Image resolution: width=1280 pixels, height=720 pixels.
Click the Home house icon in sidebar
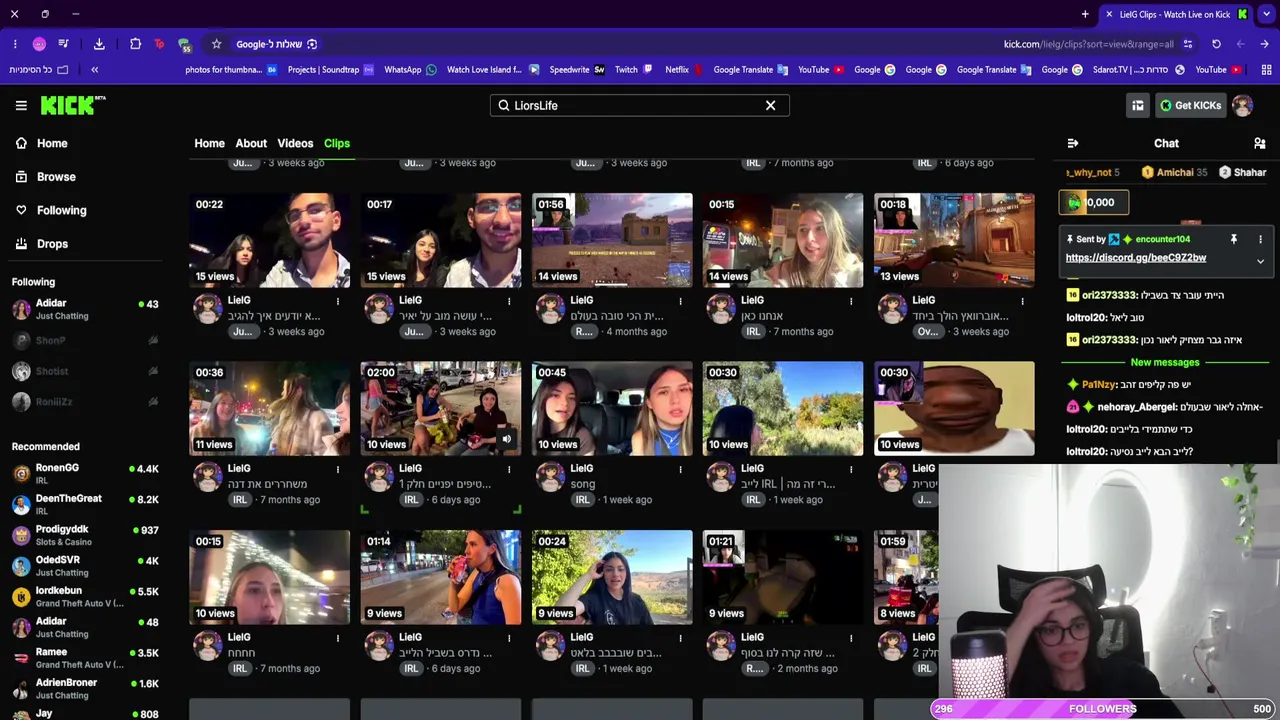[x=21, y=143]
